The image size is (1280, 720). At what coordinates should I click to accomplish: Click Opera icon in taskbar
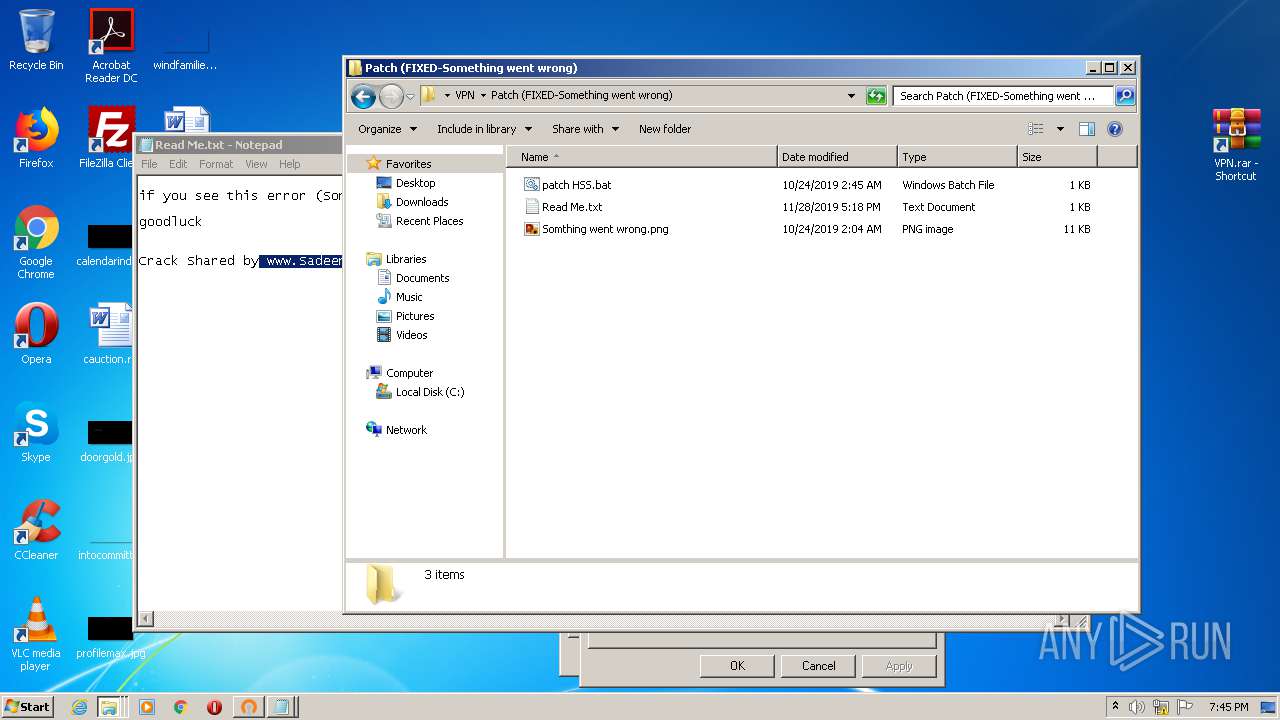pyautogui.click(x=214, y=707)
